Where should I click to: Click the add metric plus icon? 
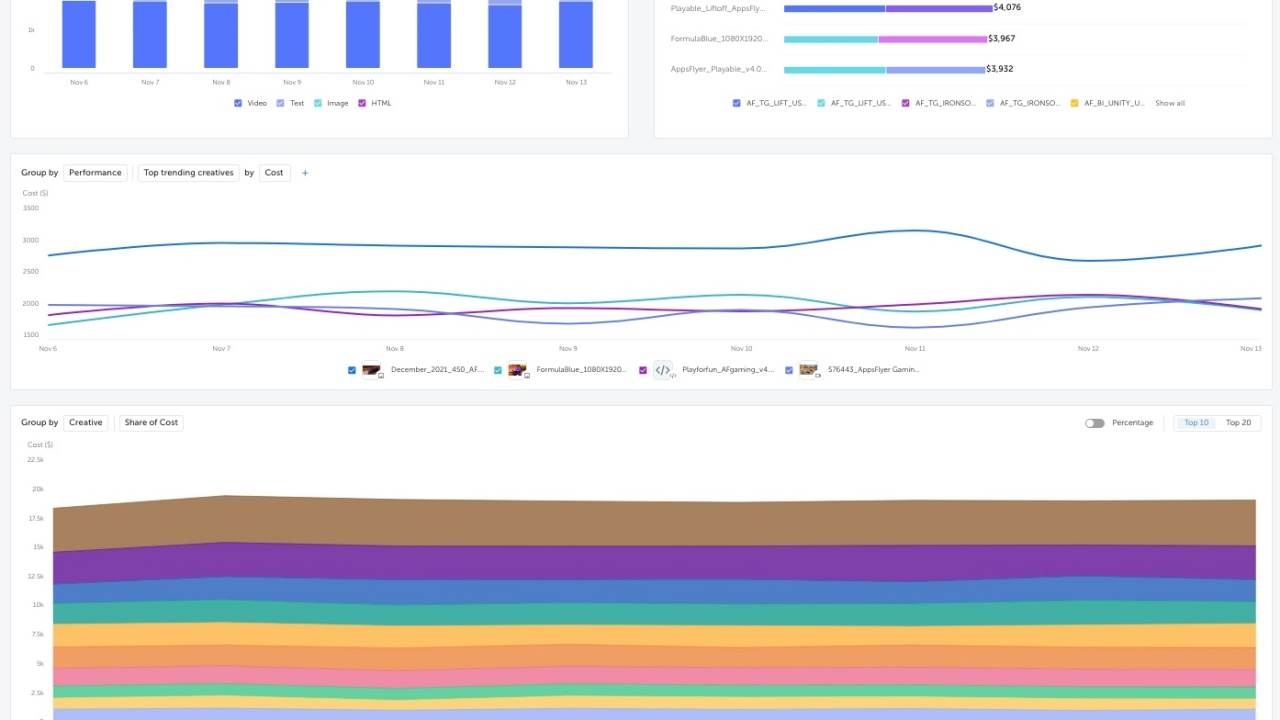(x=305, y=172)
